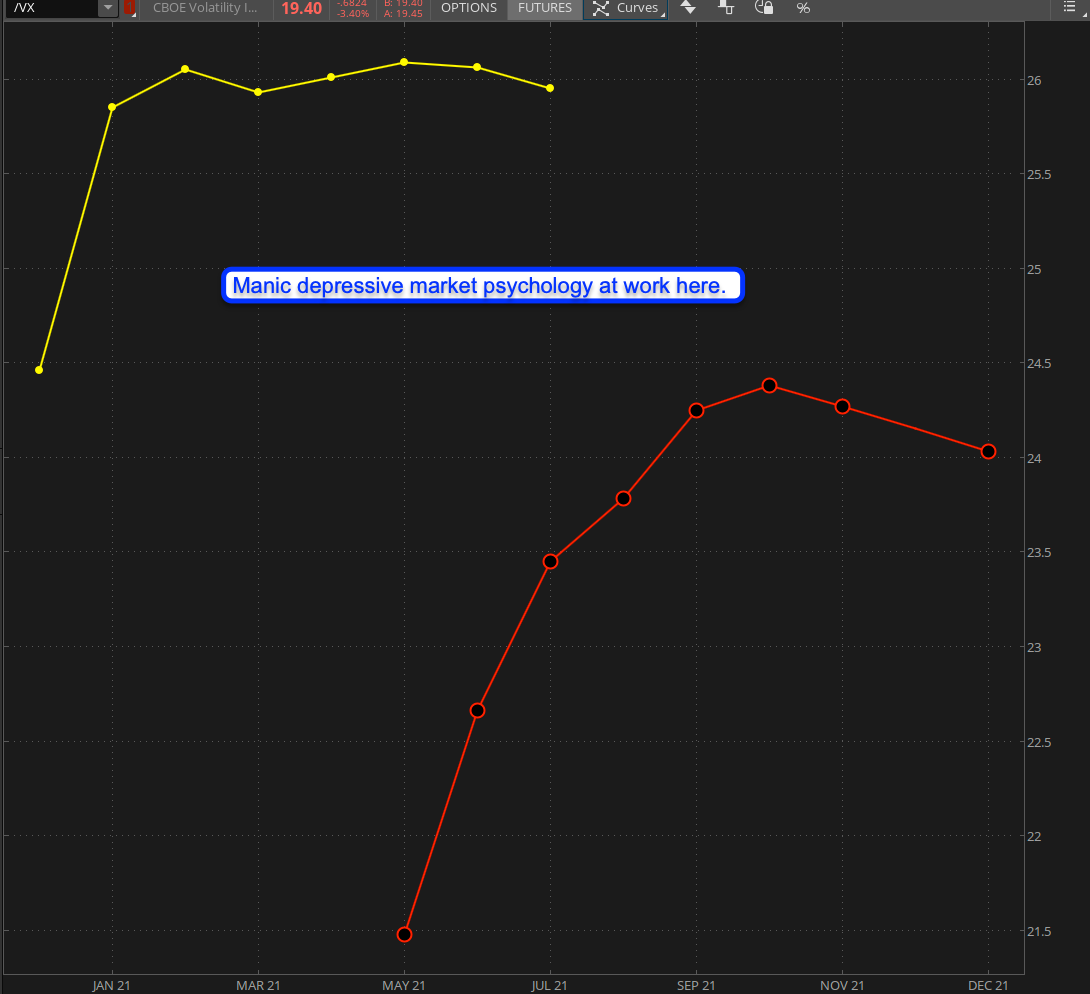
Task: Click the up/down arrows sort icon
Action: pos(687,8)
